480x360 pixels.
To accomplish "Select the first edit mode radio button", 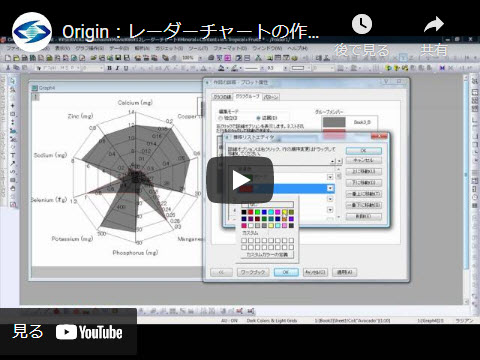I will click(x=220, y=118).
